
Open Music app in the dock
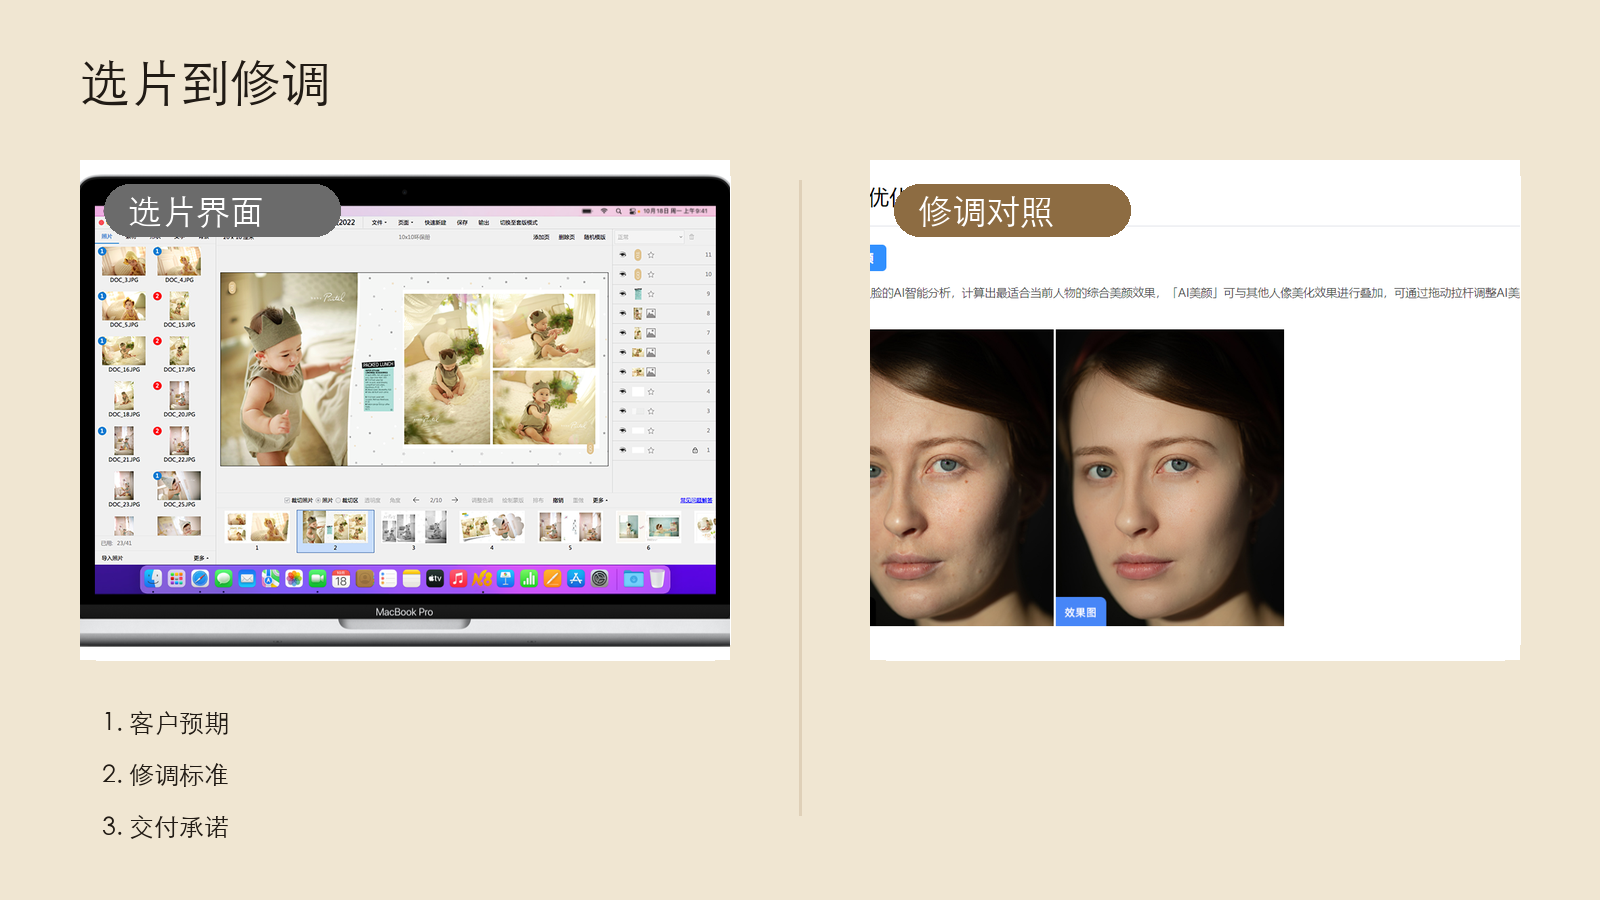click(458, 578)
